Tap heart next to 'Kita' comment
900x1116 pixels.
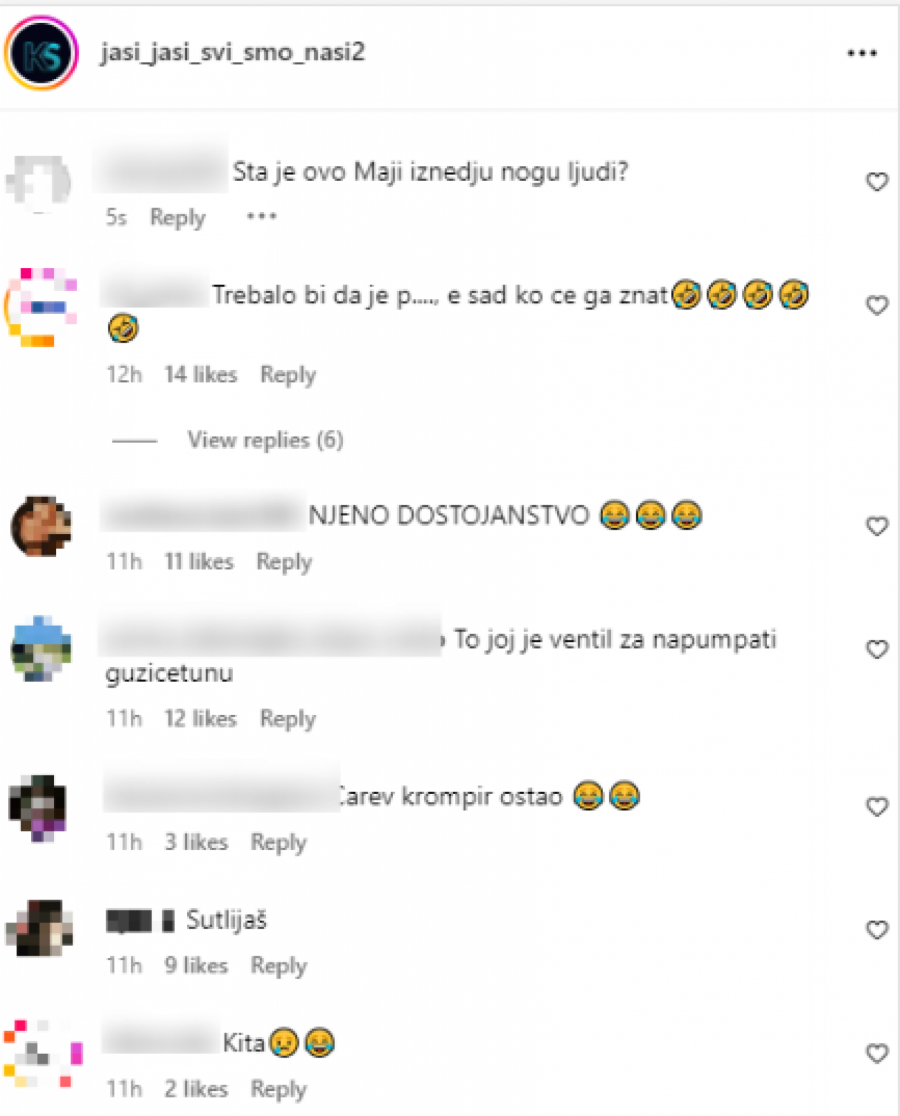877,1053
